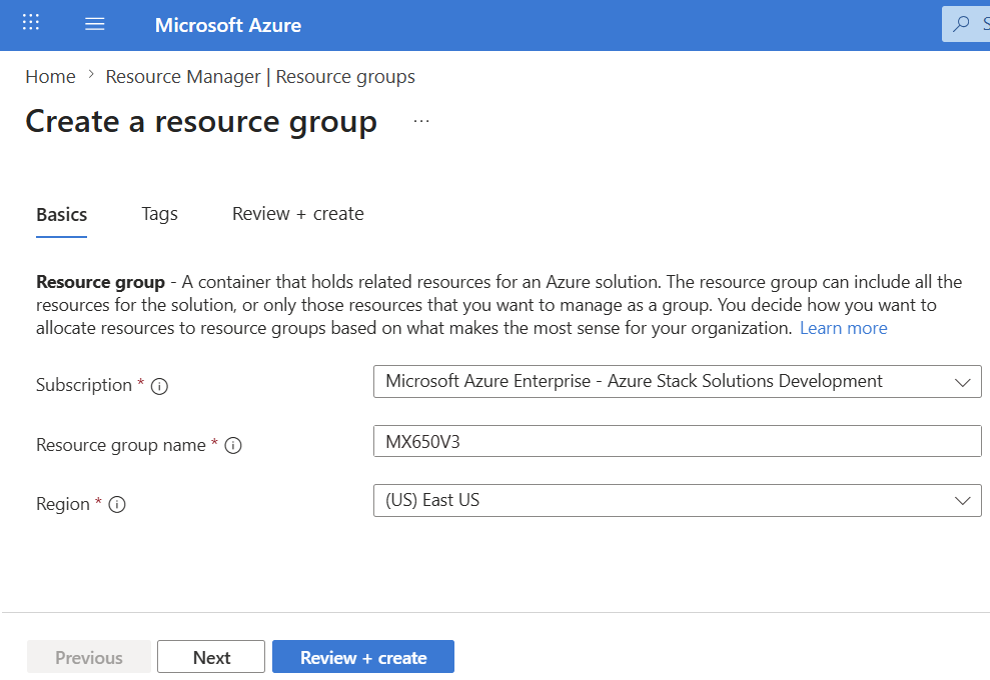This screenshot has width=990, height=680.
Task: Click the 'Create a resource group' heading
Action: (x=201, y=121)
